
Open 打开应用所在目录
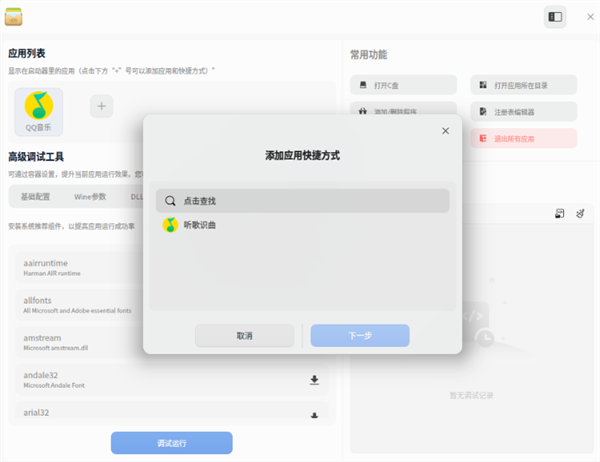click(x=523, y=85)
